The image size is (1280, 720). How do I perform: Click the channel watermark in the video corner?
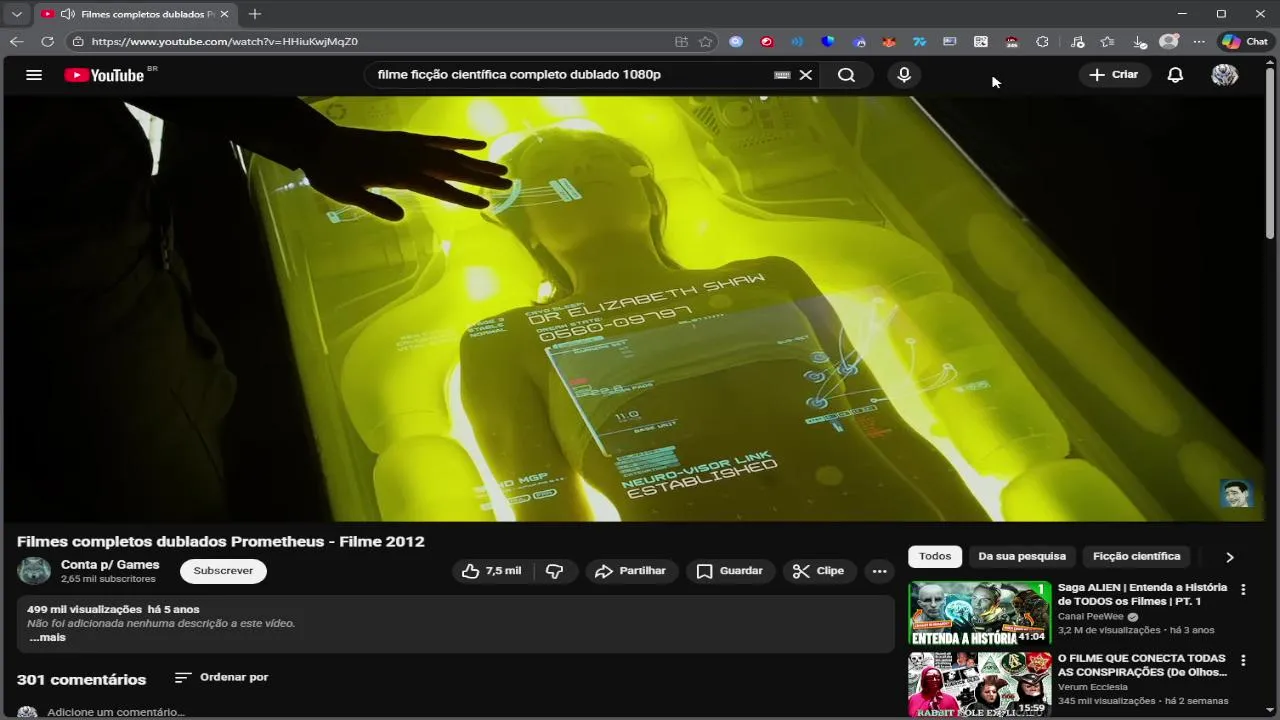tap(1236, 493)
